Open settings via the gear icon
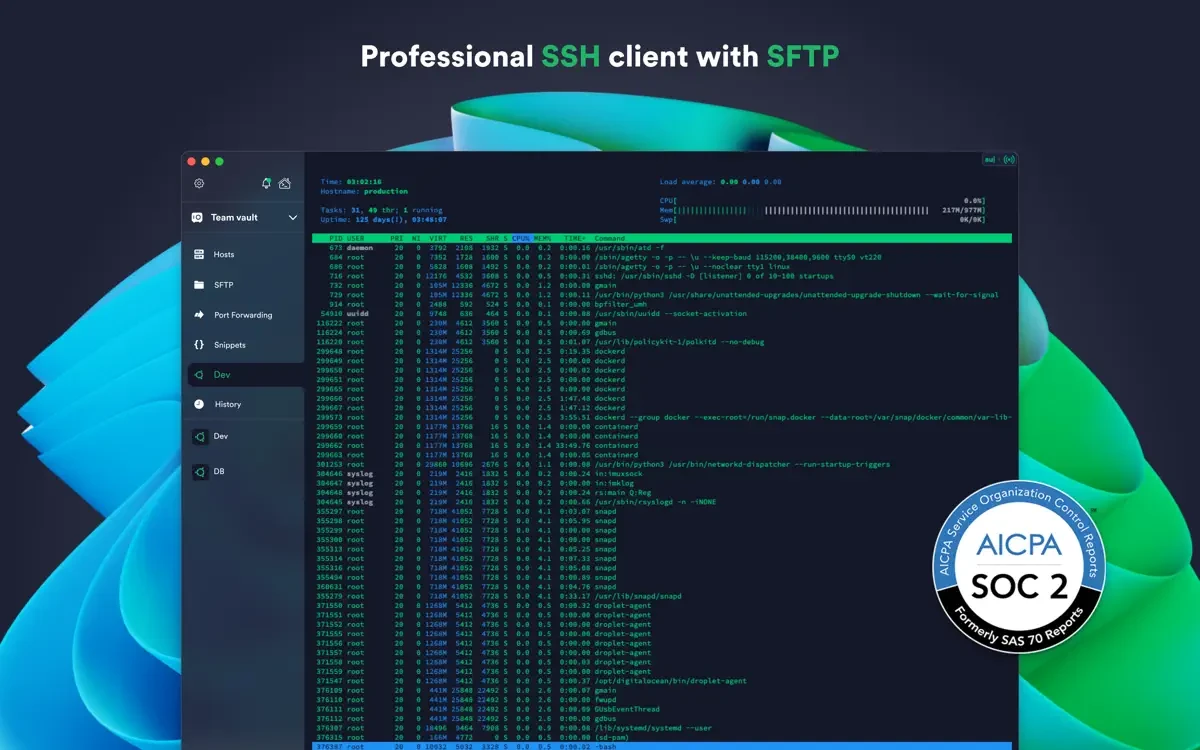This screenshot has width=1200, height=750. tap(199, 184)
